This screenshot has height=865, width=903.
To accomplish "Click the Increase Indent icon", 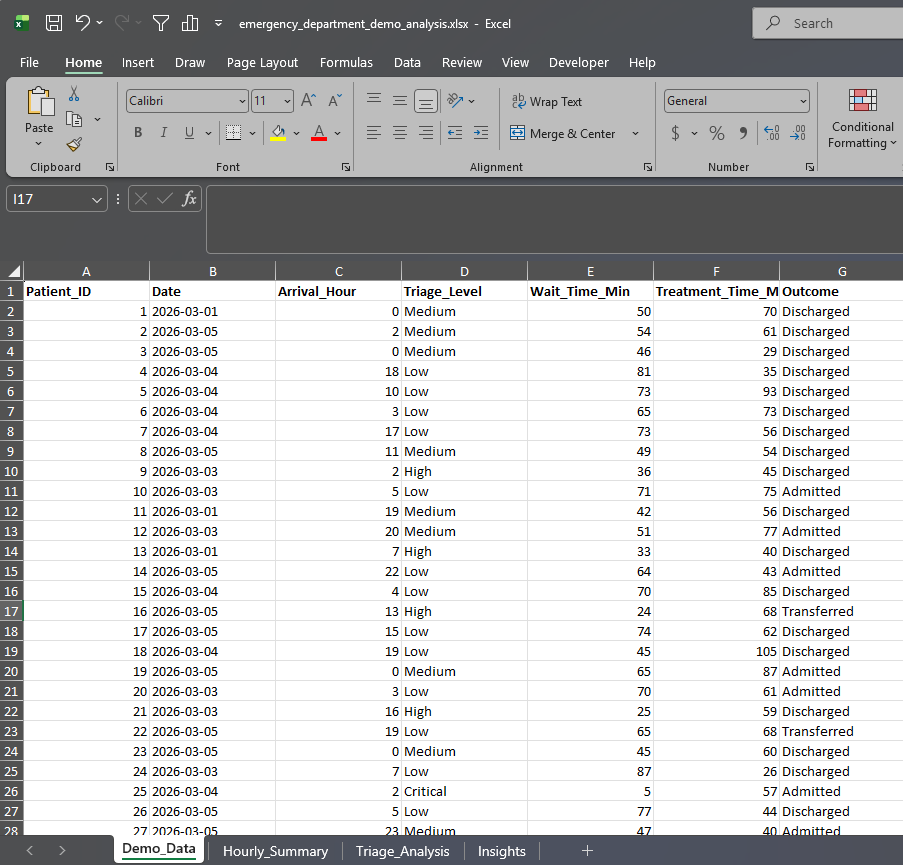I will 480,133.
